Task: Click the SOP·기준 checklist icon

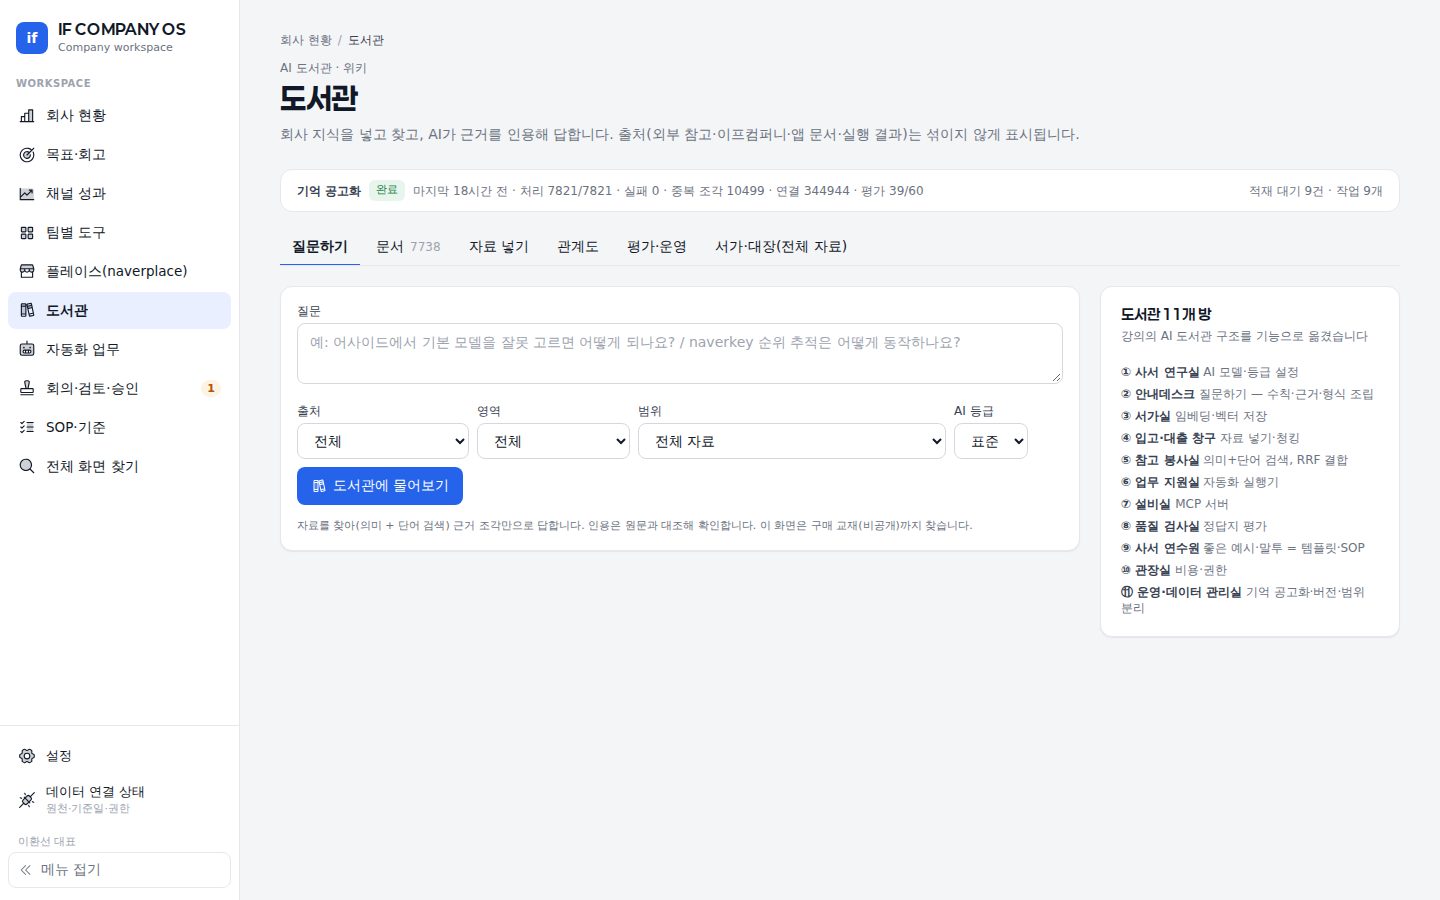Action: click(x=27, y=428)
